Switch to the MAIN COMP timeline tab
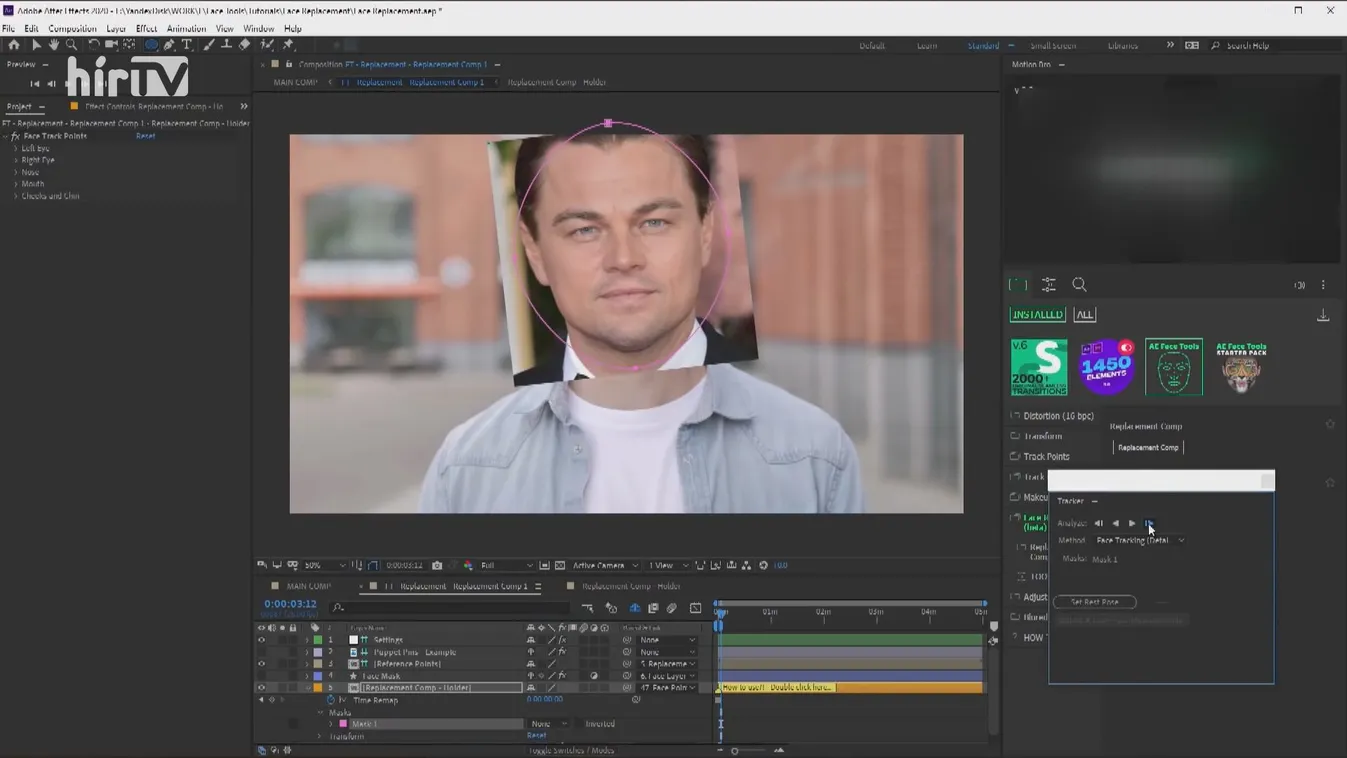The image size is (1347, 758). point(308,586)
